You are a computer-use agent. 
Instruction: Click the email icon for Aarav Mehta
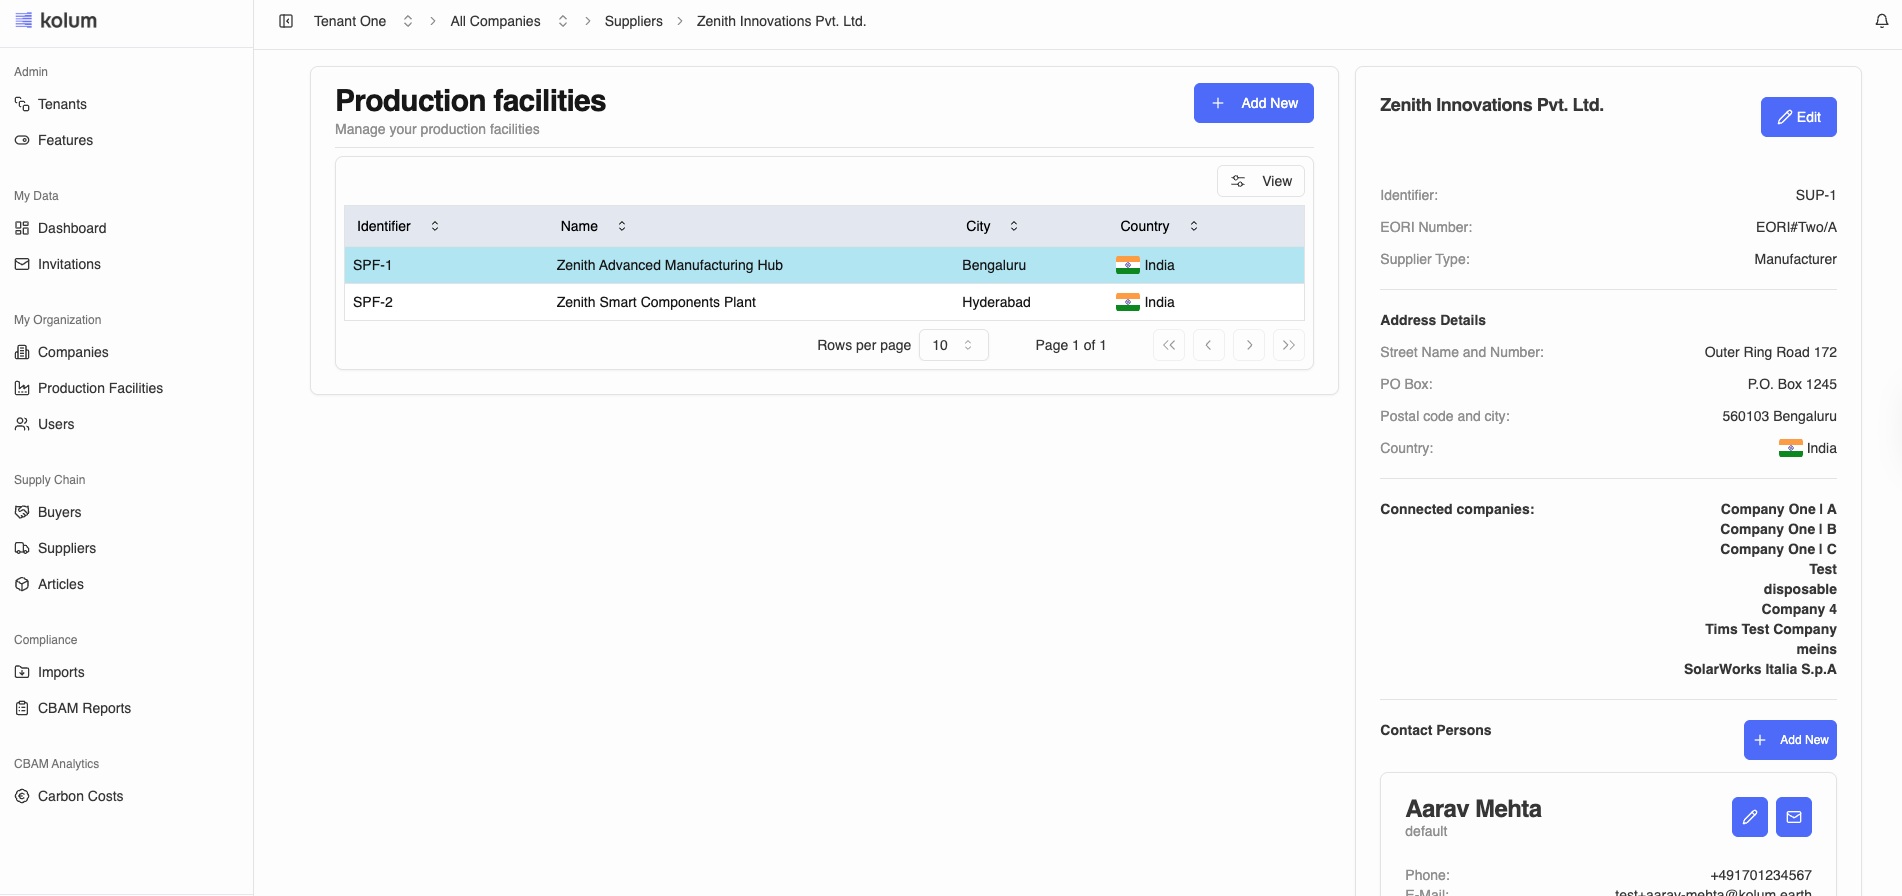(x=1793, y=817)
